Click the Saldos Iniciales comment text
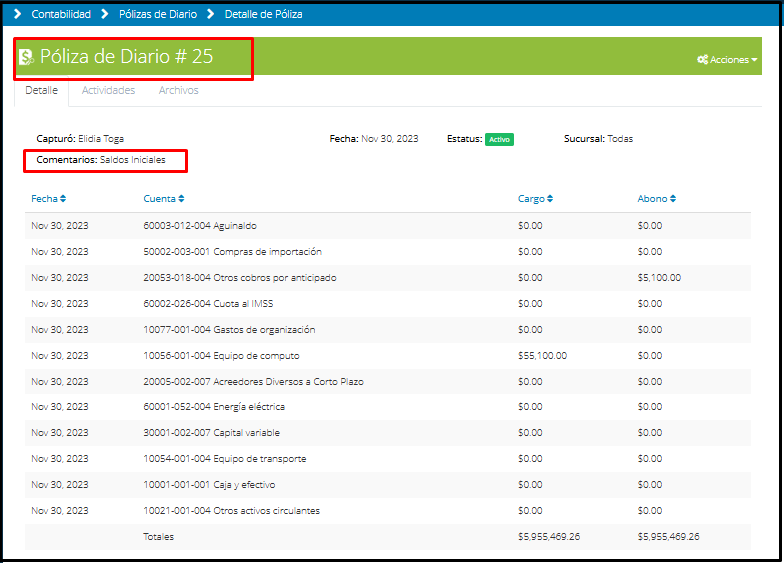784x563 pixels. [132, 160]
